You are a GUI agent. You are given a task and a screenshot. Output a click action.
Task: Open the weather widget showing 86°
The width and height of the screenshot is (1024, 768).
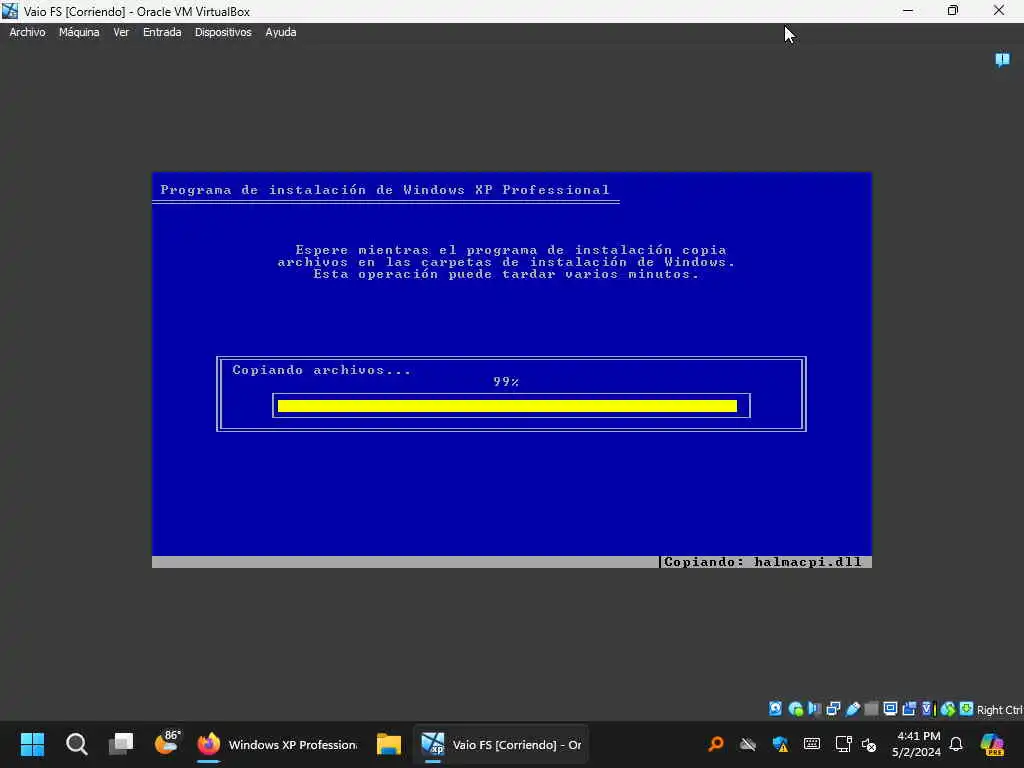click(167, 743)
